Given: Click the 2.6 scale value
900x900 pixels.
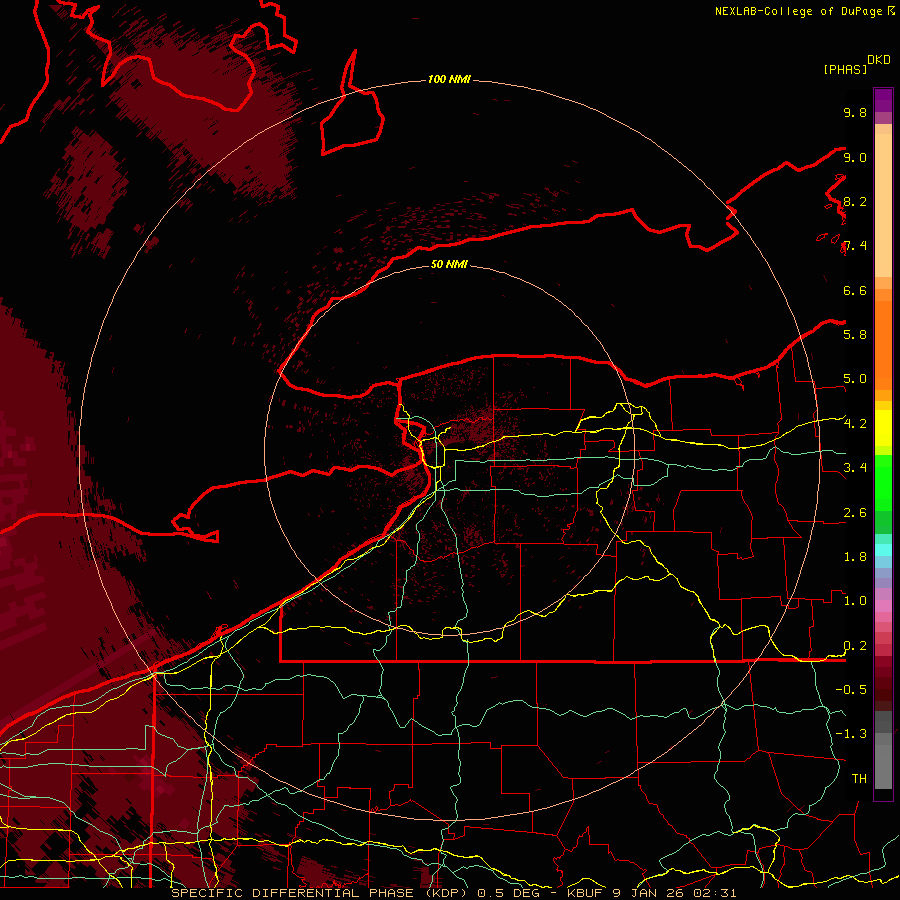Looking at the screenshot, I should (x=855, y=513).
